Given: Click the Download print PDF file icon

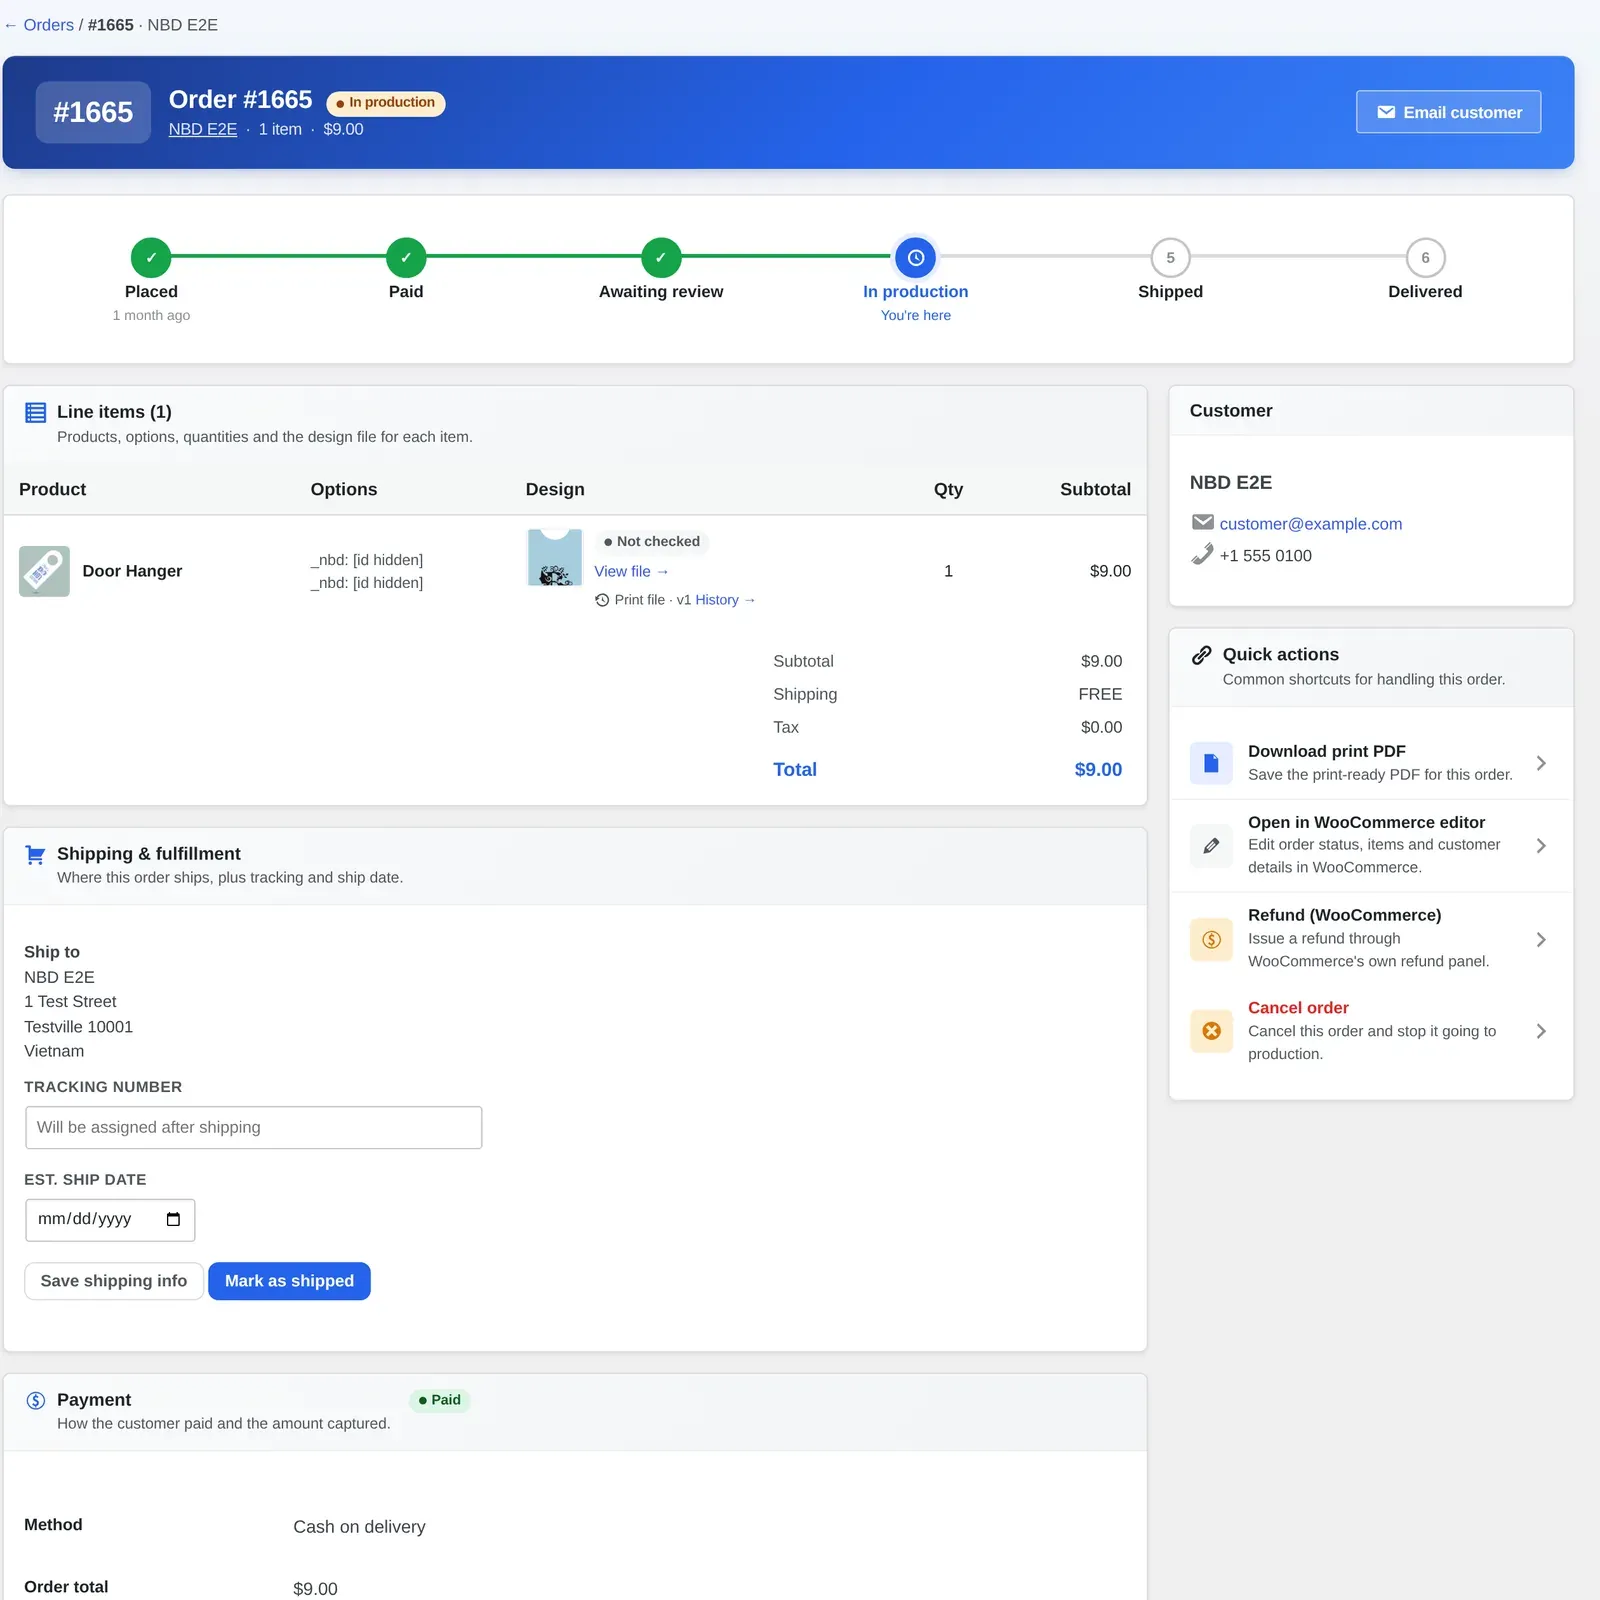Looking at the screenshot, I should click(x=1211, y=763).
